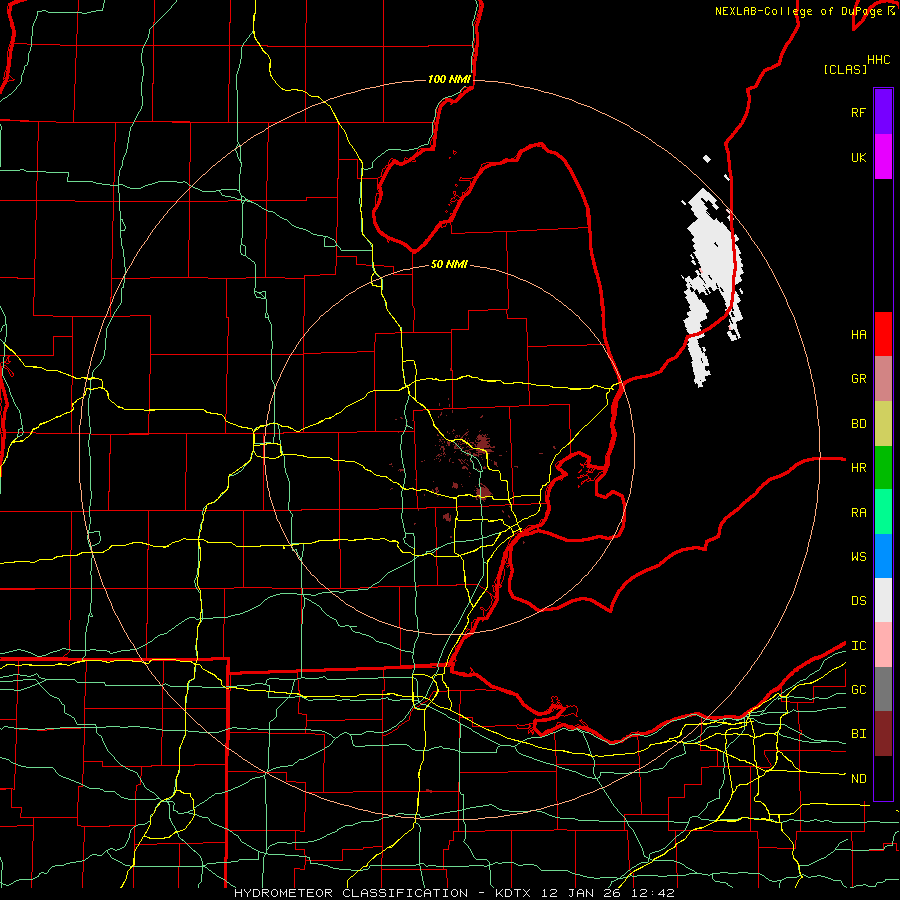Select the GC gray legend swatch
Image resolution: width=900 pixels, height=900 pixels.
click(883, 689)
